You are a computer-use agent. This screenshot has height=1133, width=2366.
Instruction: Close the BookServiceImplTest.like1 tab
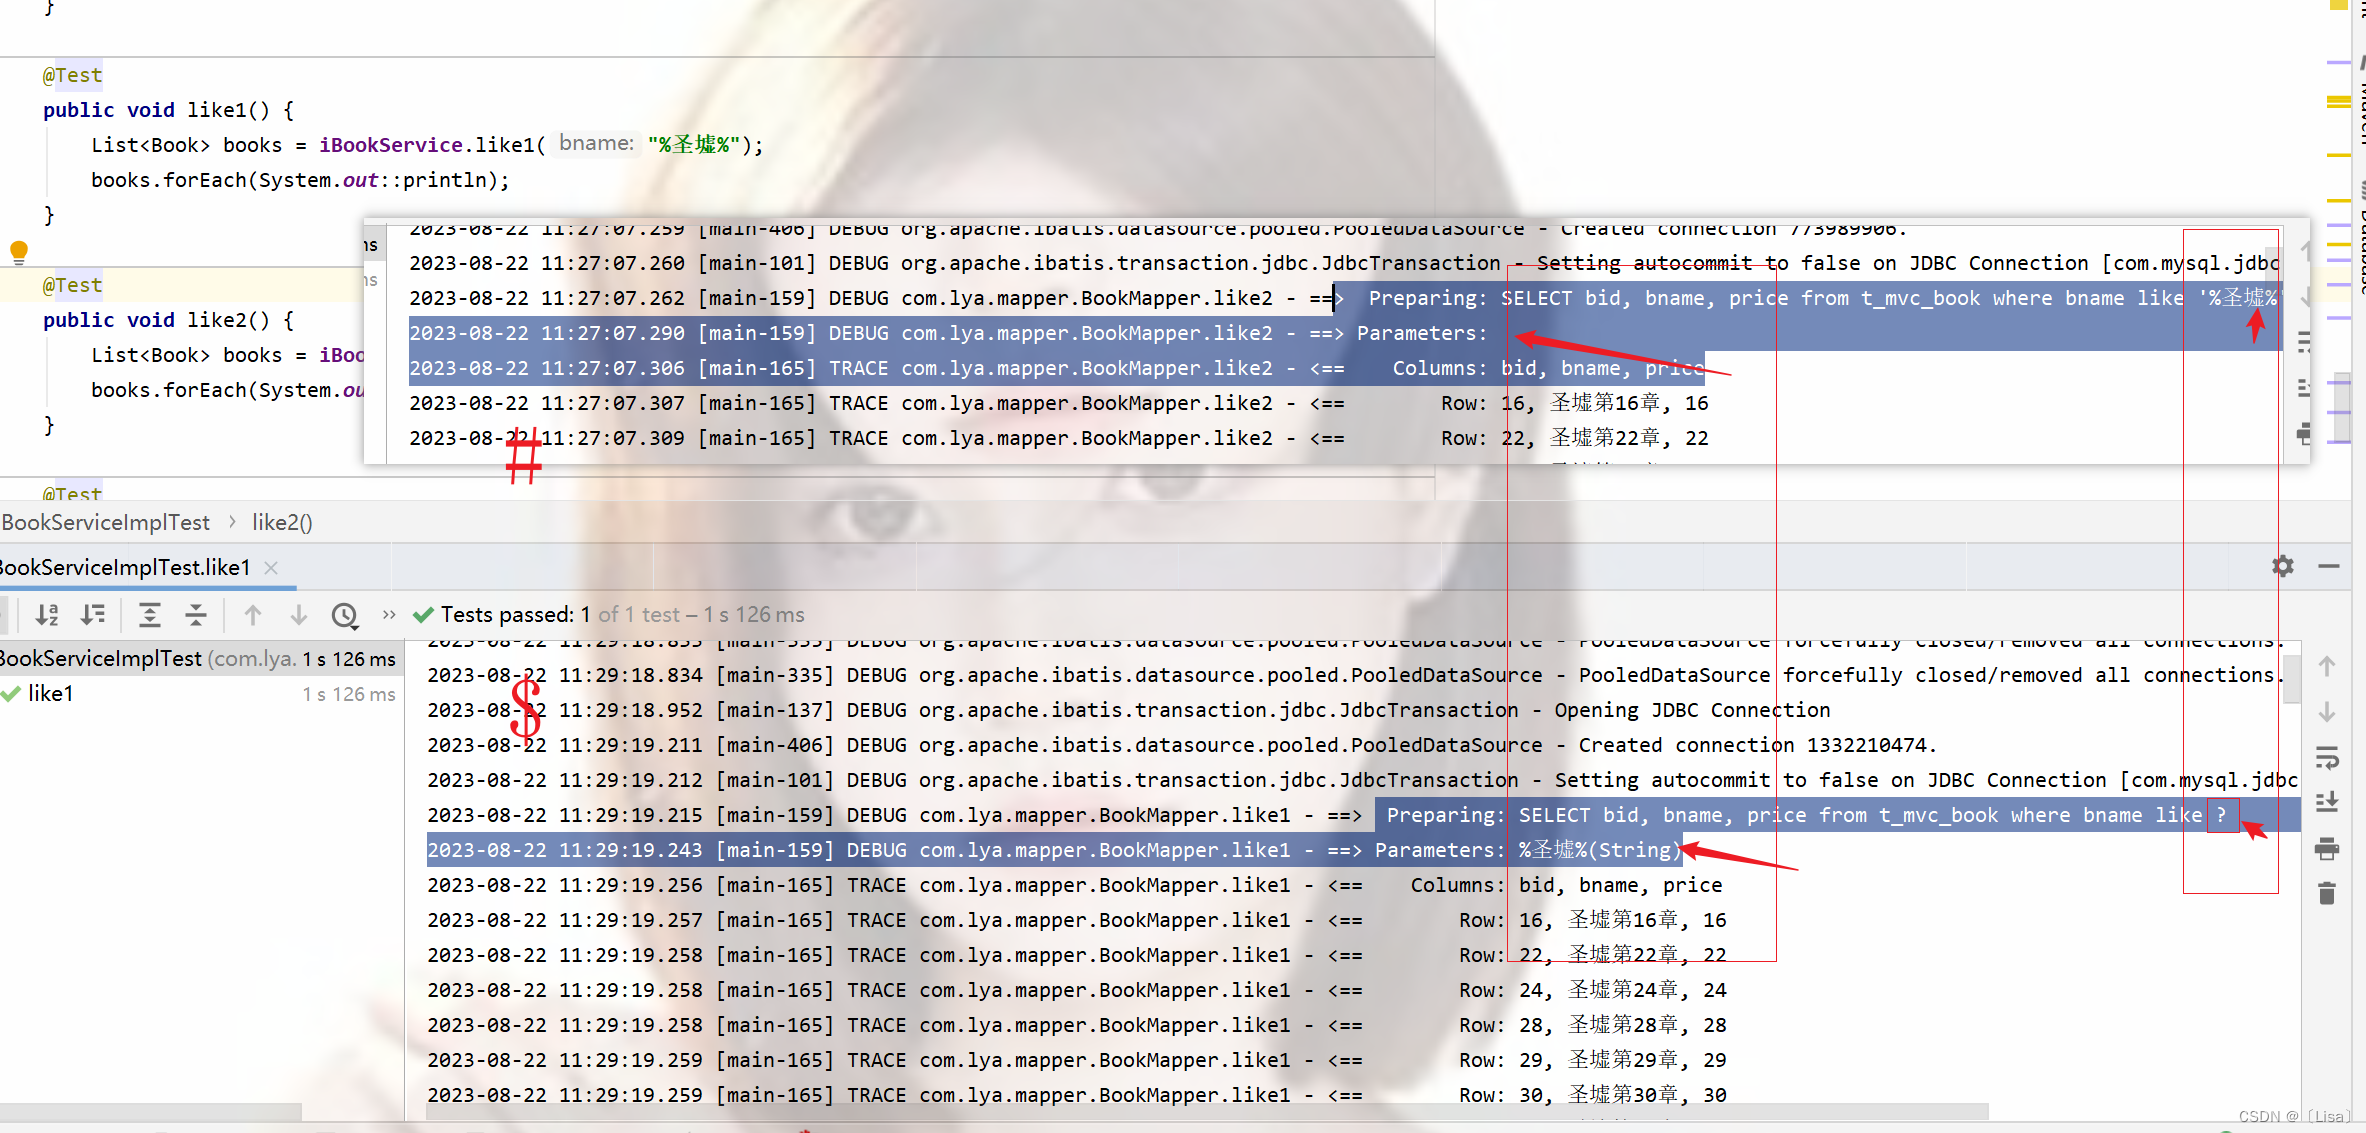pos(271,567)
